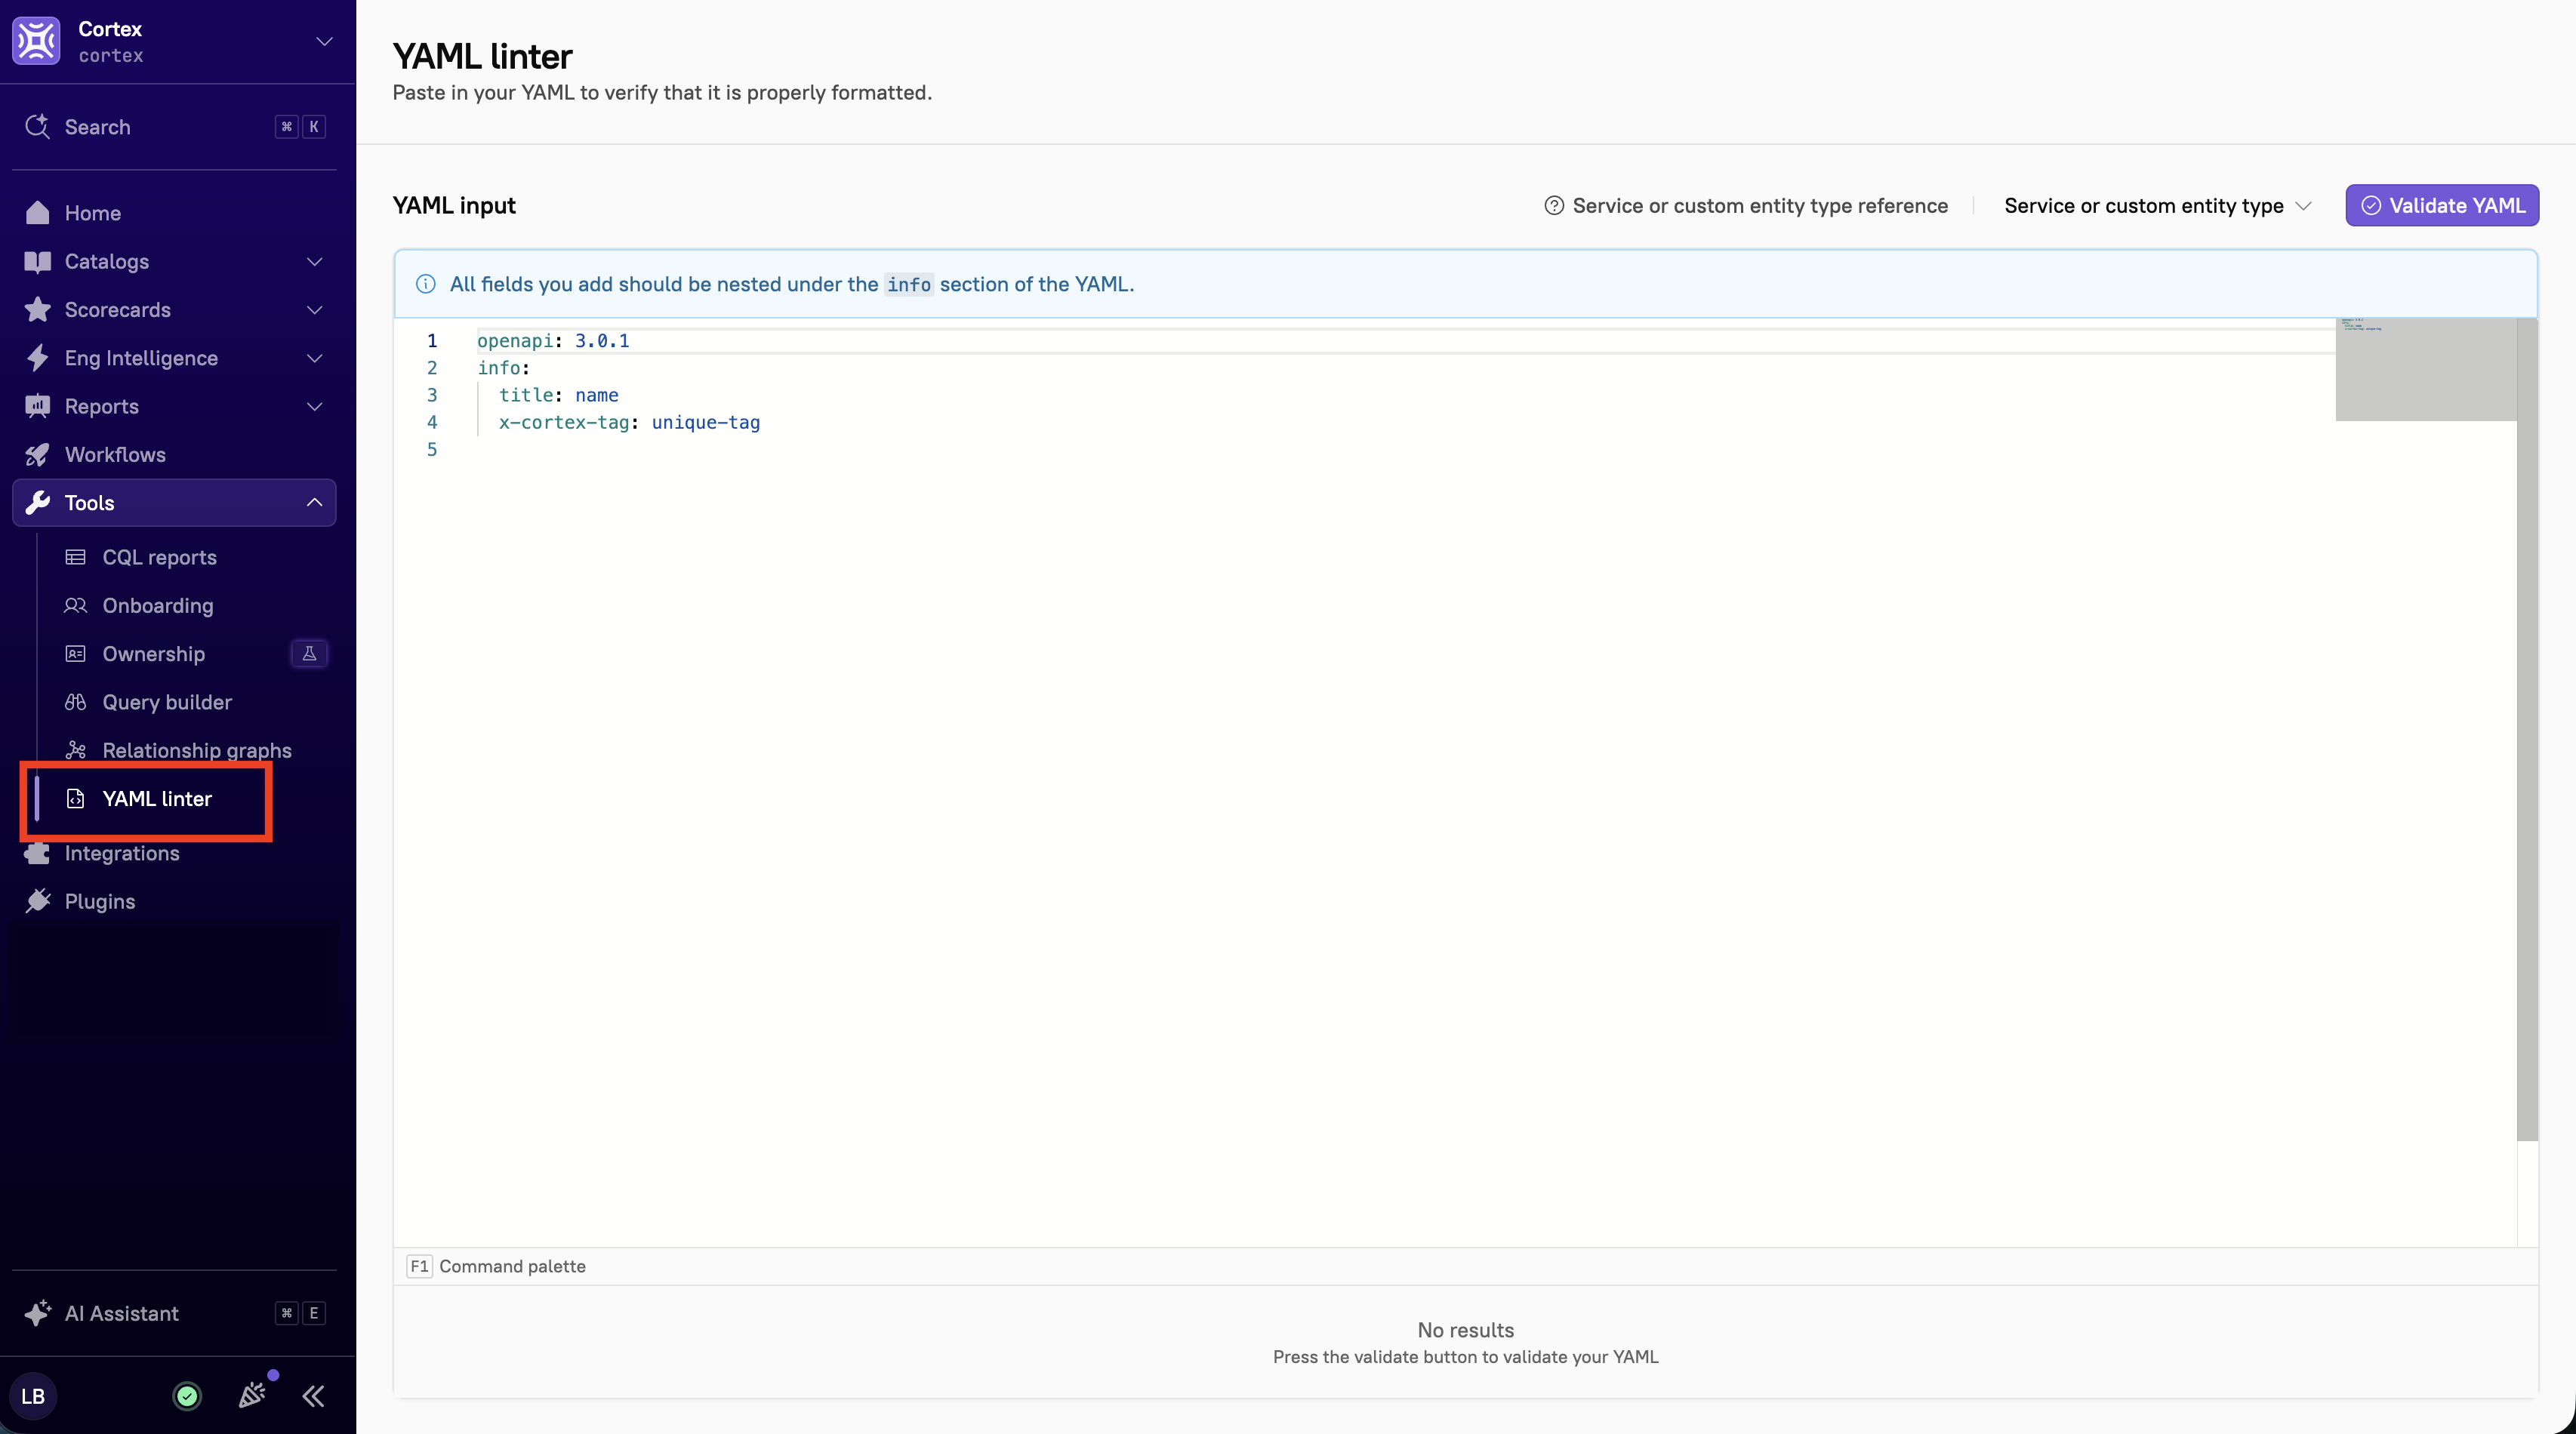Open Service or custom entity type reference link
The width and height of the screenshot is (2576, 1434).
click(1745, 205)
